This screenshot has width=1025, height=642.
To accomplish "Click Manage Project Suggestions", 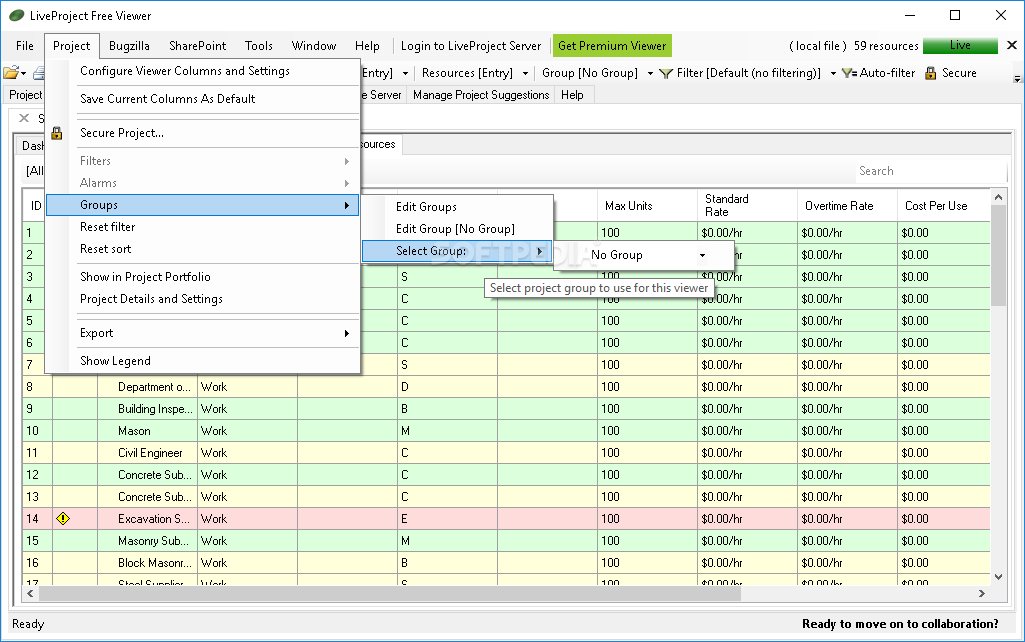I will click(x=481, y=95).
